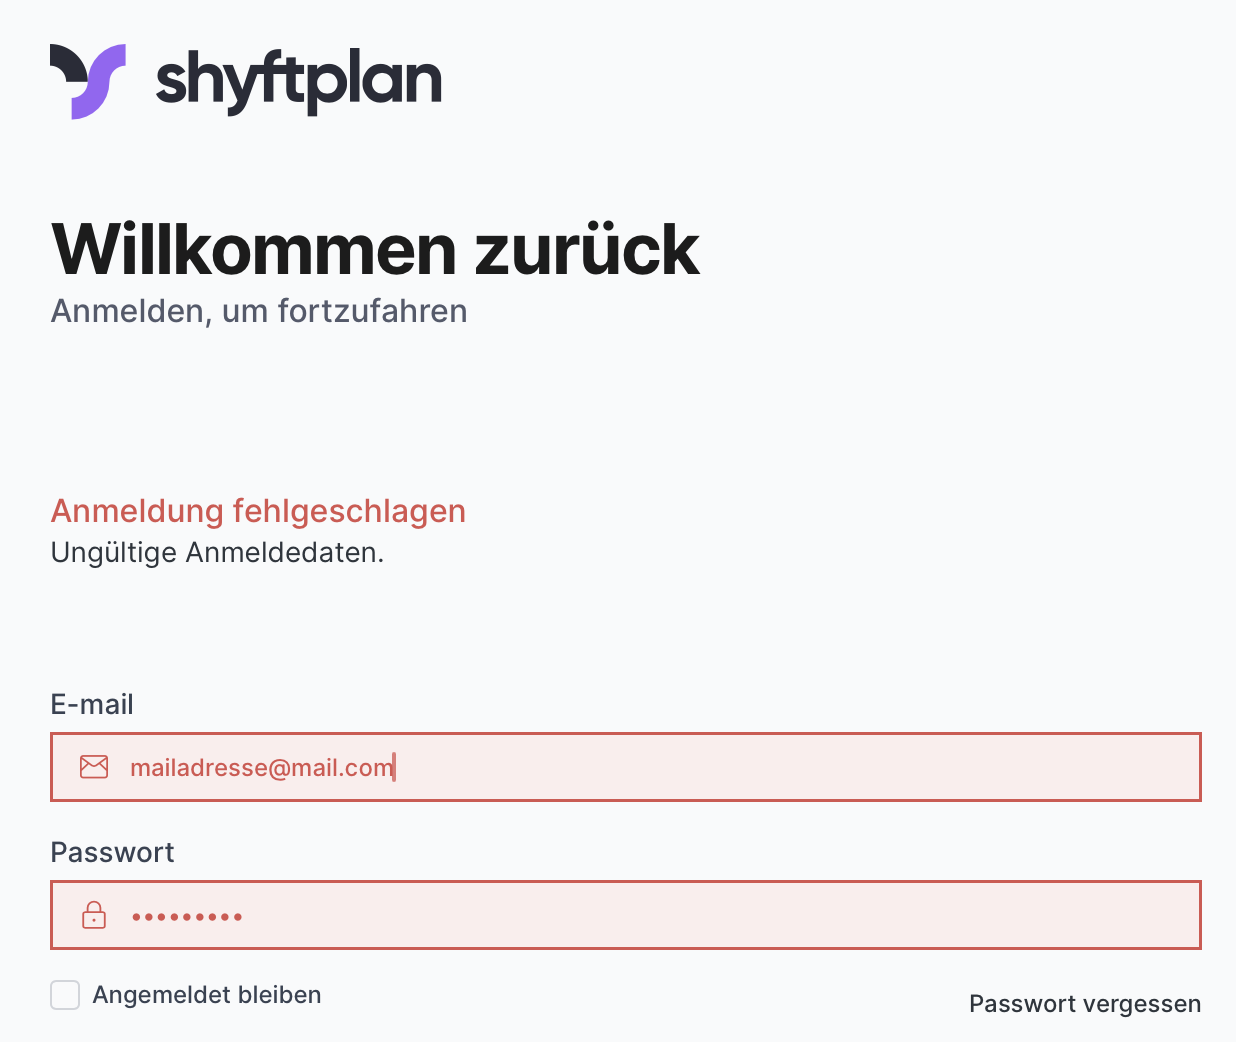Click the Passwort field label
This screenshot has width=1236, height=1042.
(x=112, y=852)
